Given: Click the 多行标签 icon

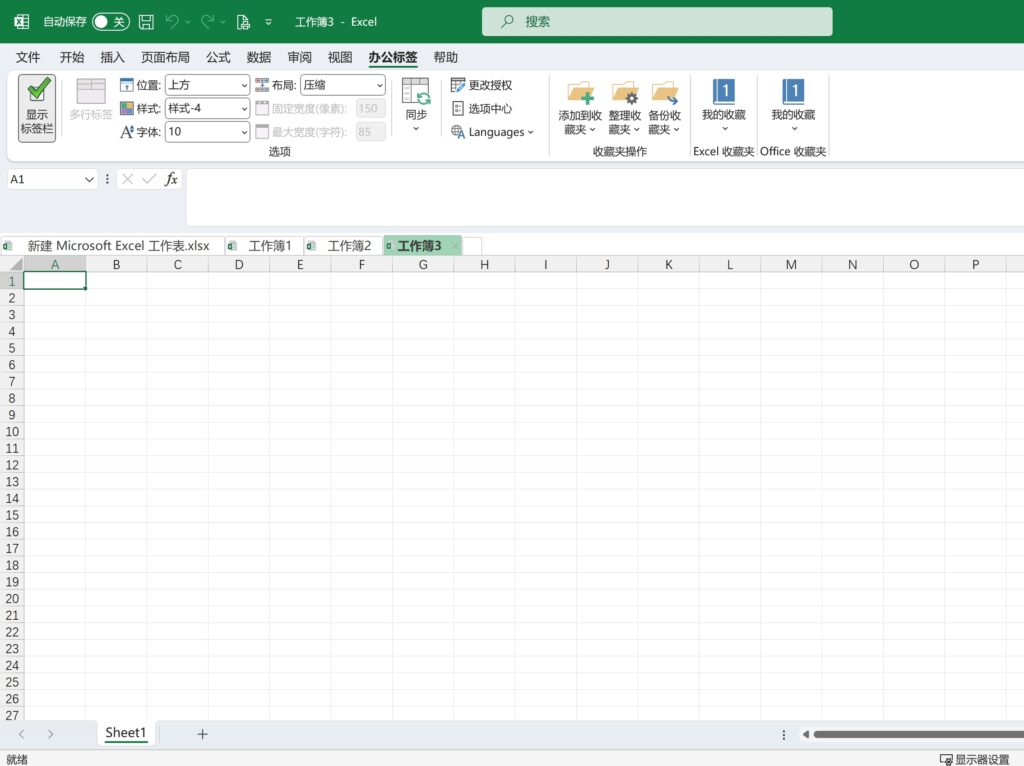Looking at the screenshot, I should pyautogui.click(x=91, y=91).
